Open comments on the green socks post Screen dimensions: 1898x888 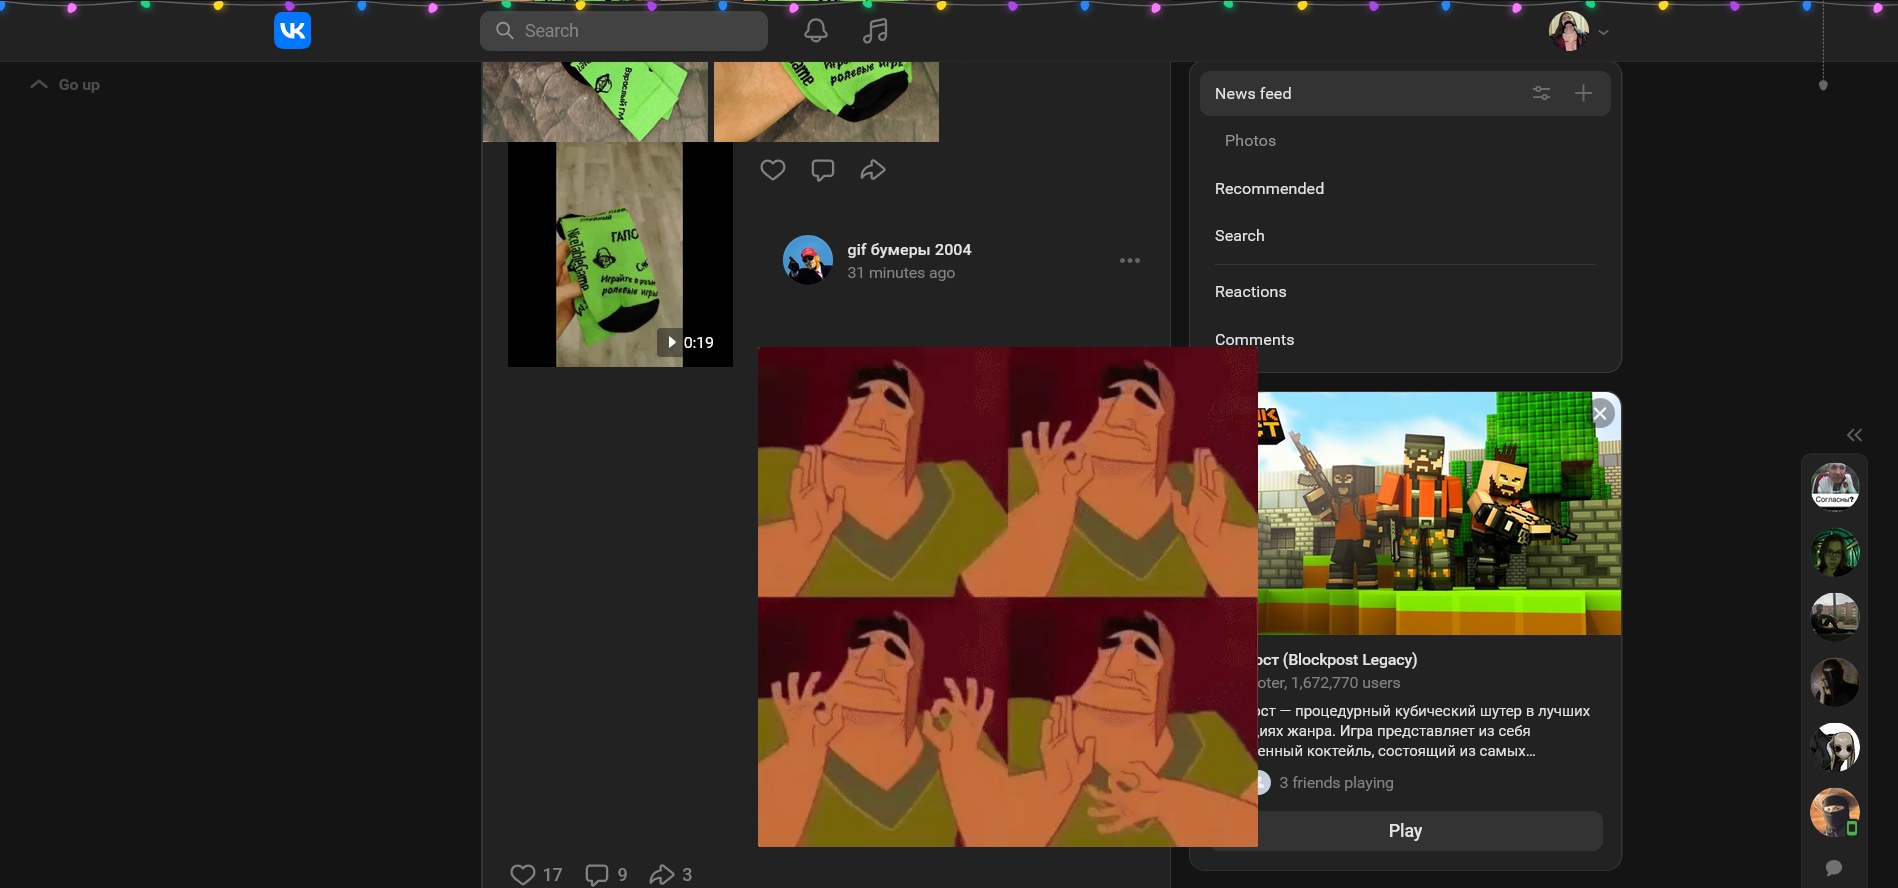tap(823, 170)
